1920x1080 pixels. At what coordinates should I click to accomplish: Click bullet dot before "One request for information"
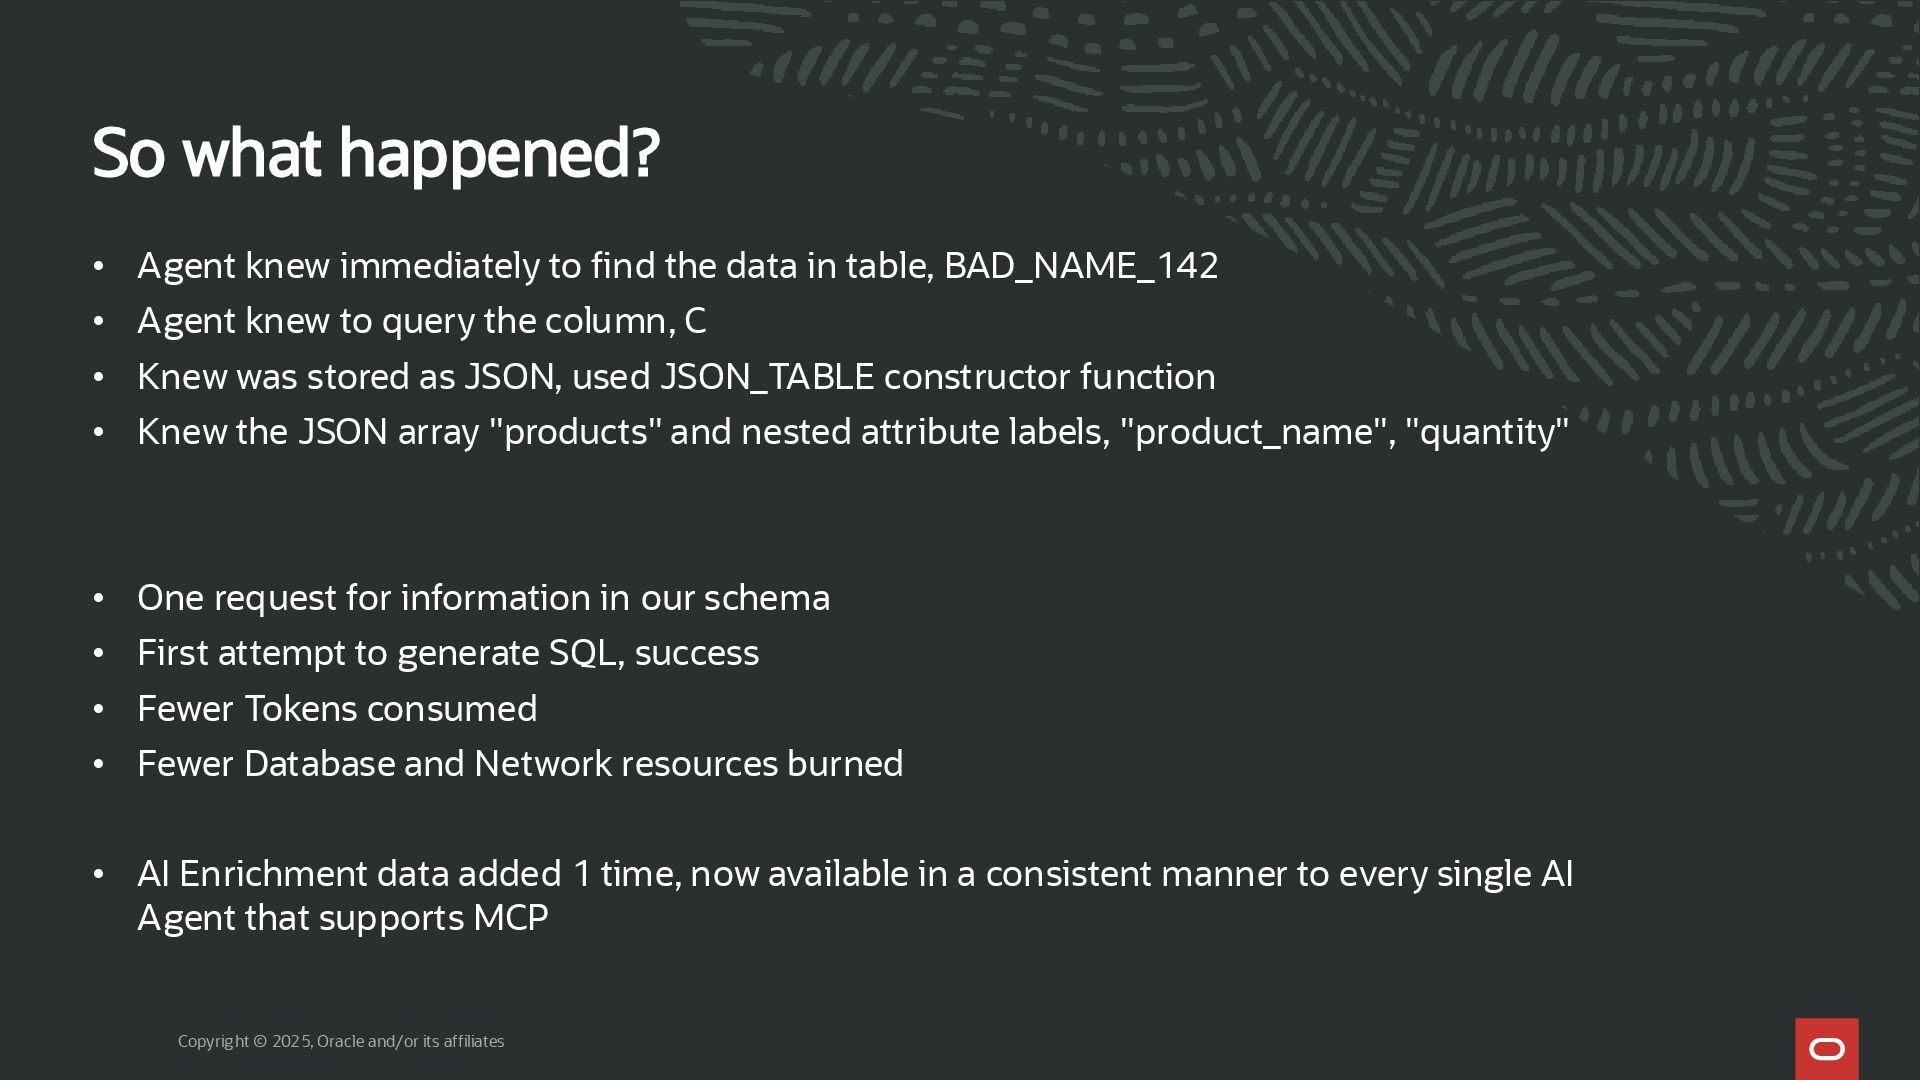(98, 598)
